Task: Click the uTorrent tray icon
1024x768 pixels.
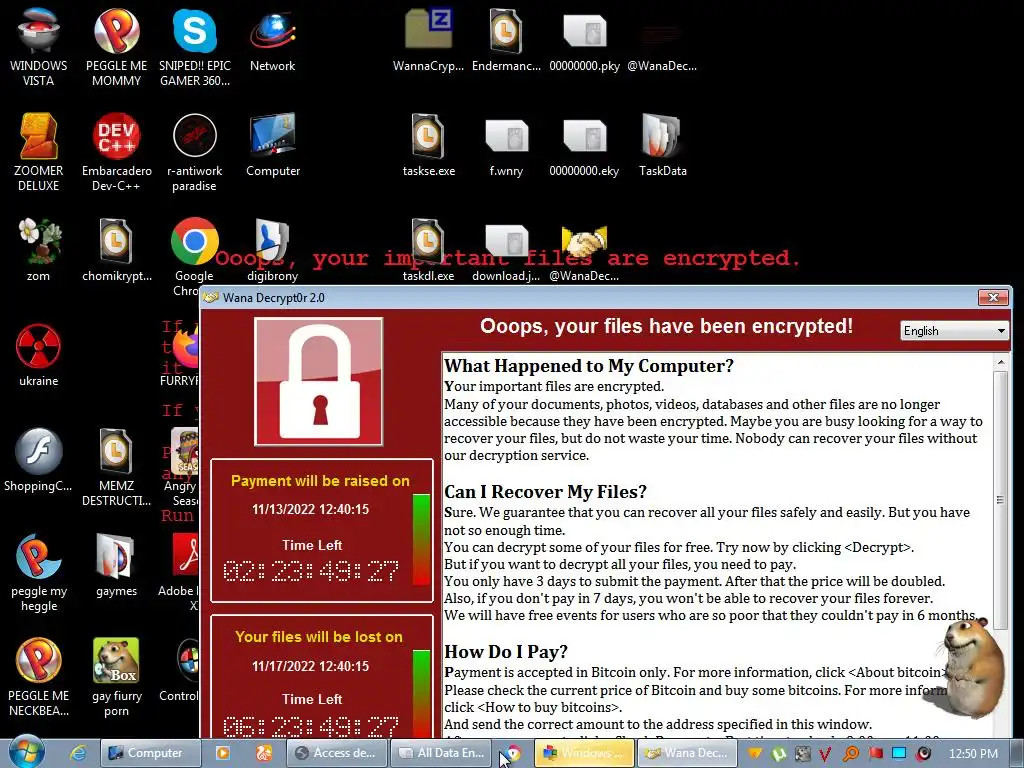Action: [778, 754]
